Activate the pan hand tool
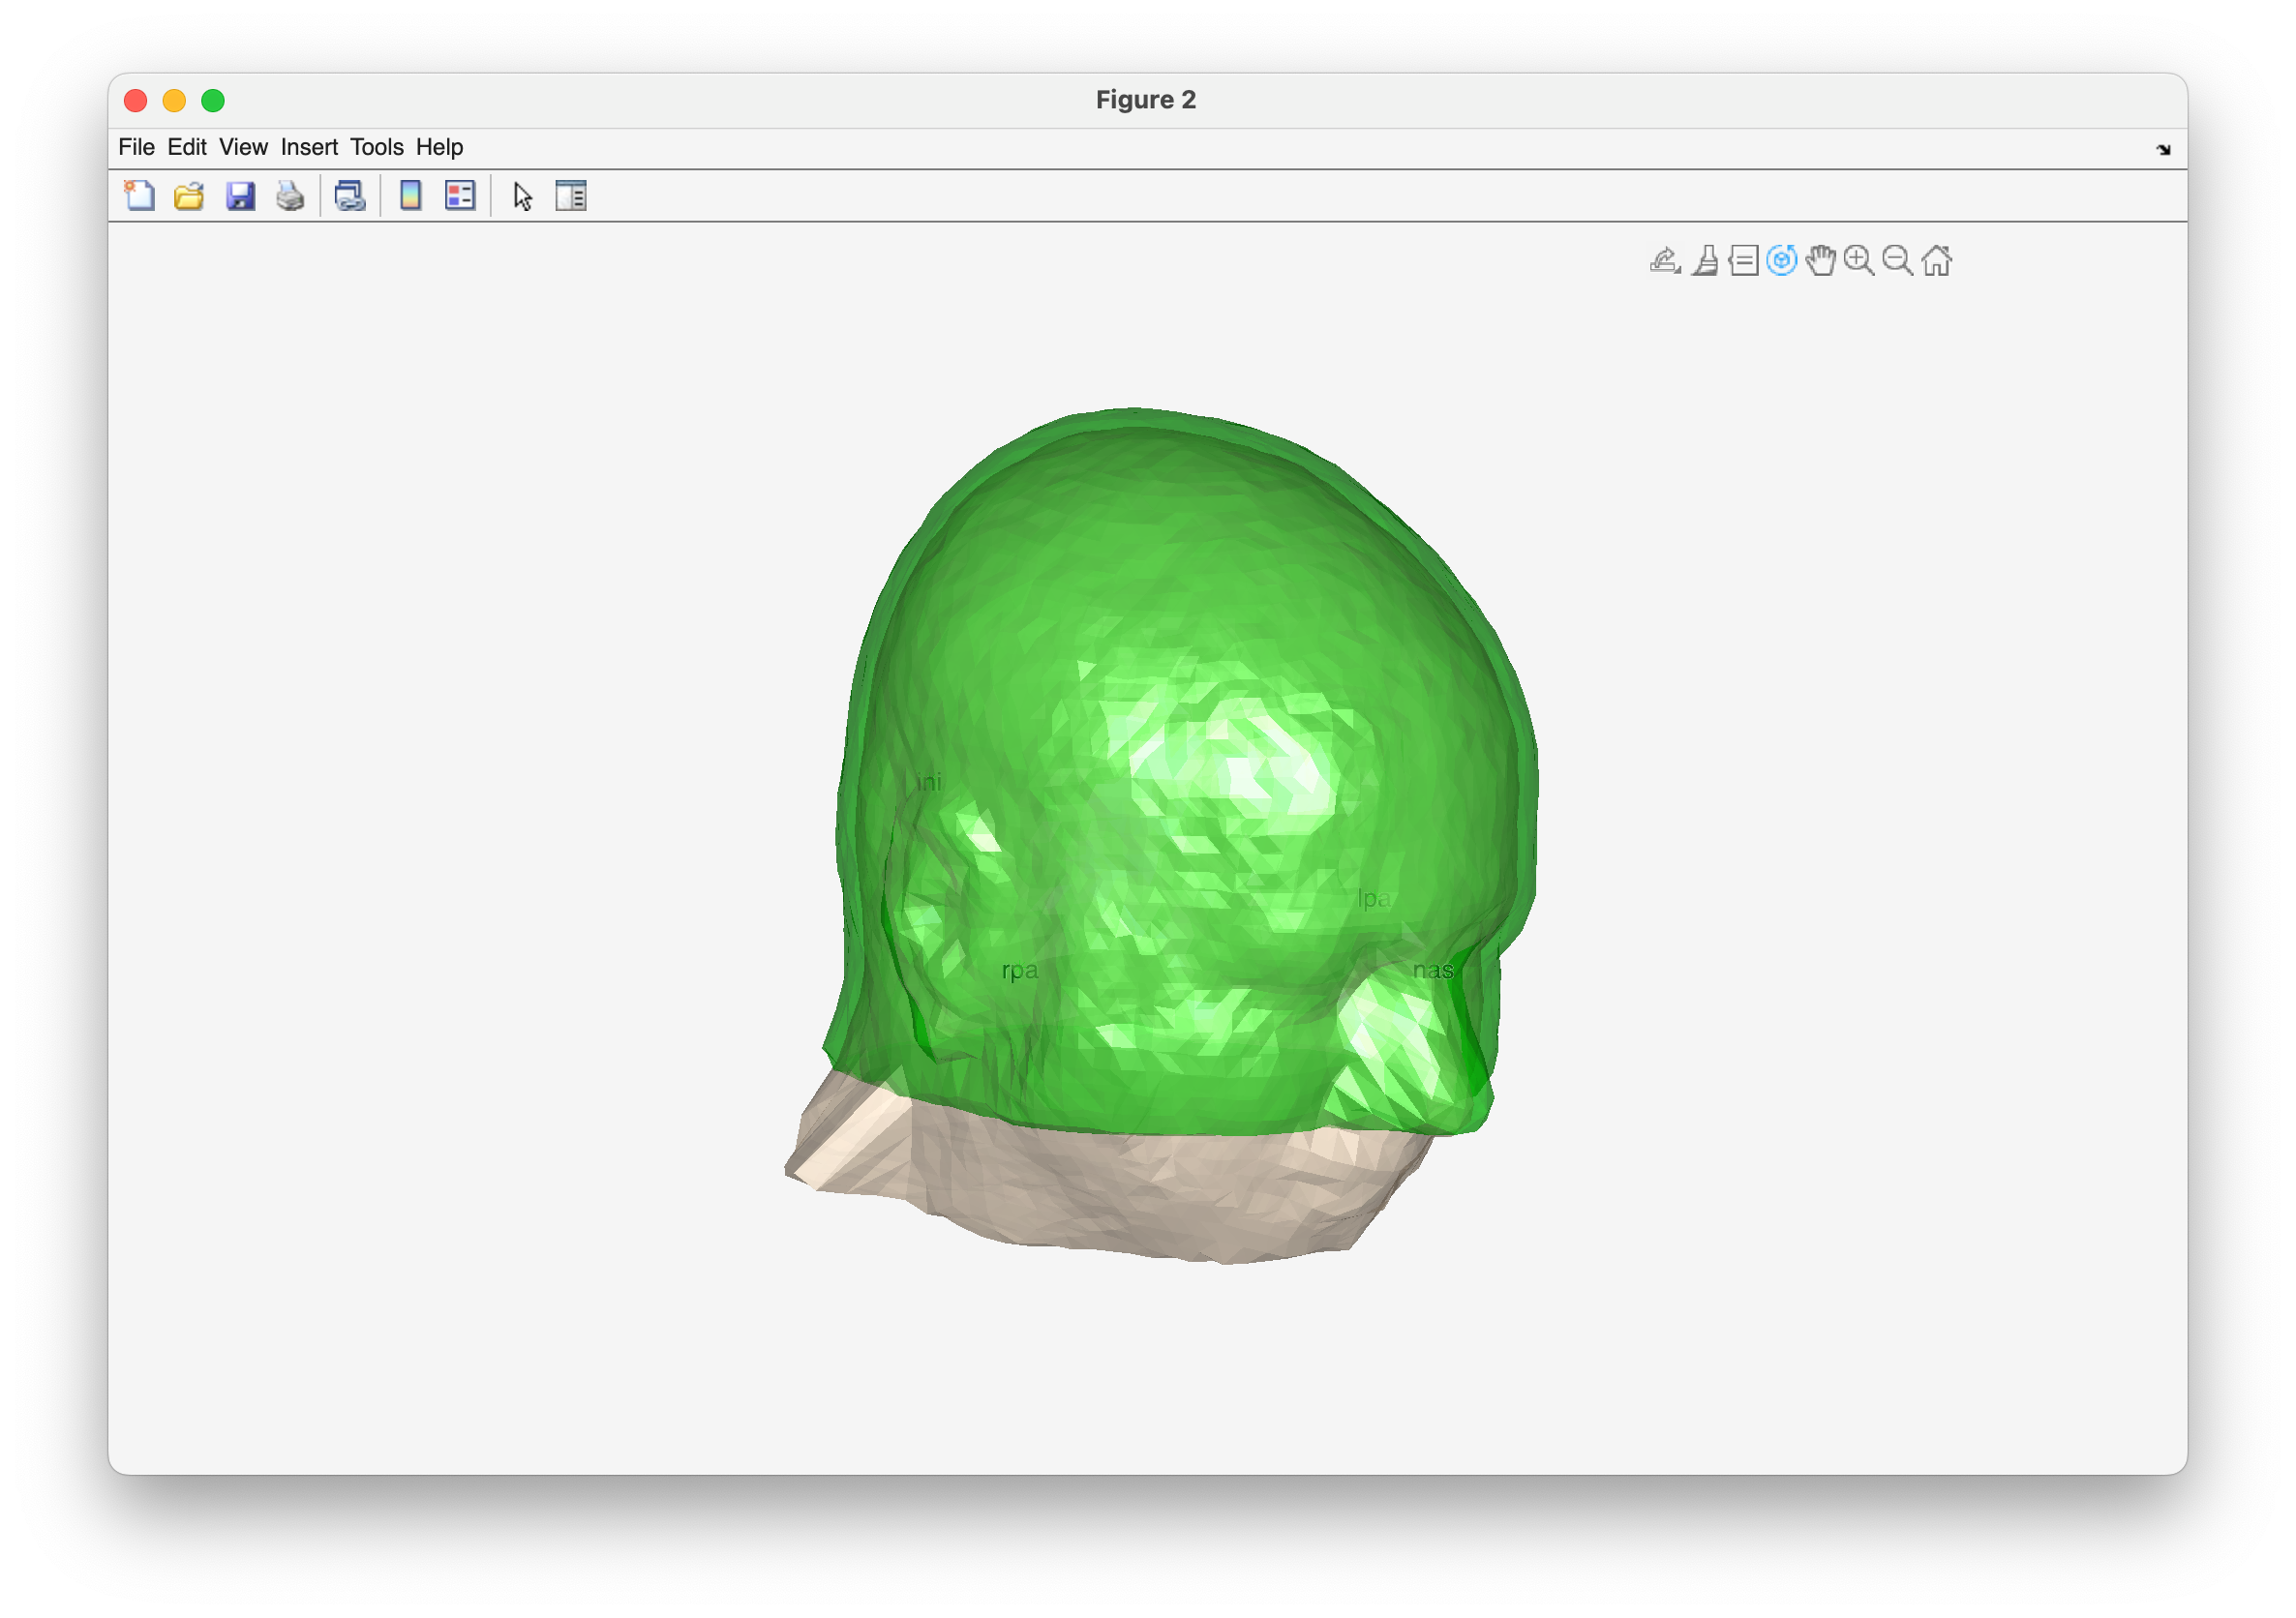Image resolution: width=2296 pixels, height=1618 pixels. [x=1821, y=261]
